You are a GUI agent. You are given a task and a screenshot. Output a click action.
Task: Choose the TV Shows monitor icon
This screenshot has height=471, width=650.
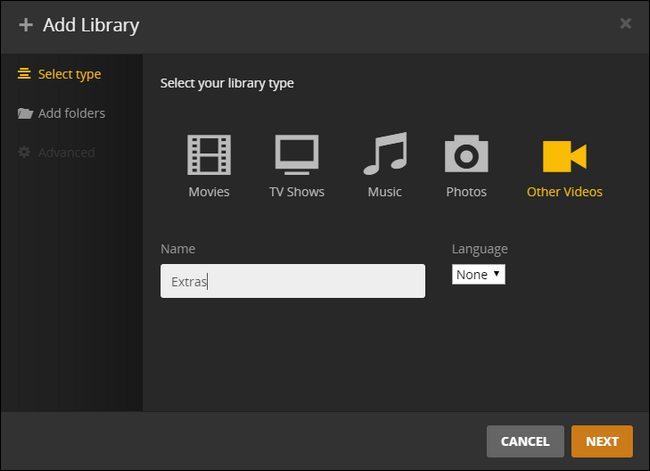coord(296,155)
